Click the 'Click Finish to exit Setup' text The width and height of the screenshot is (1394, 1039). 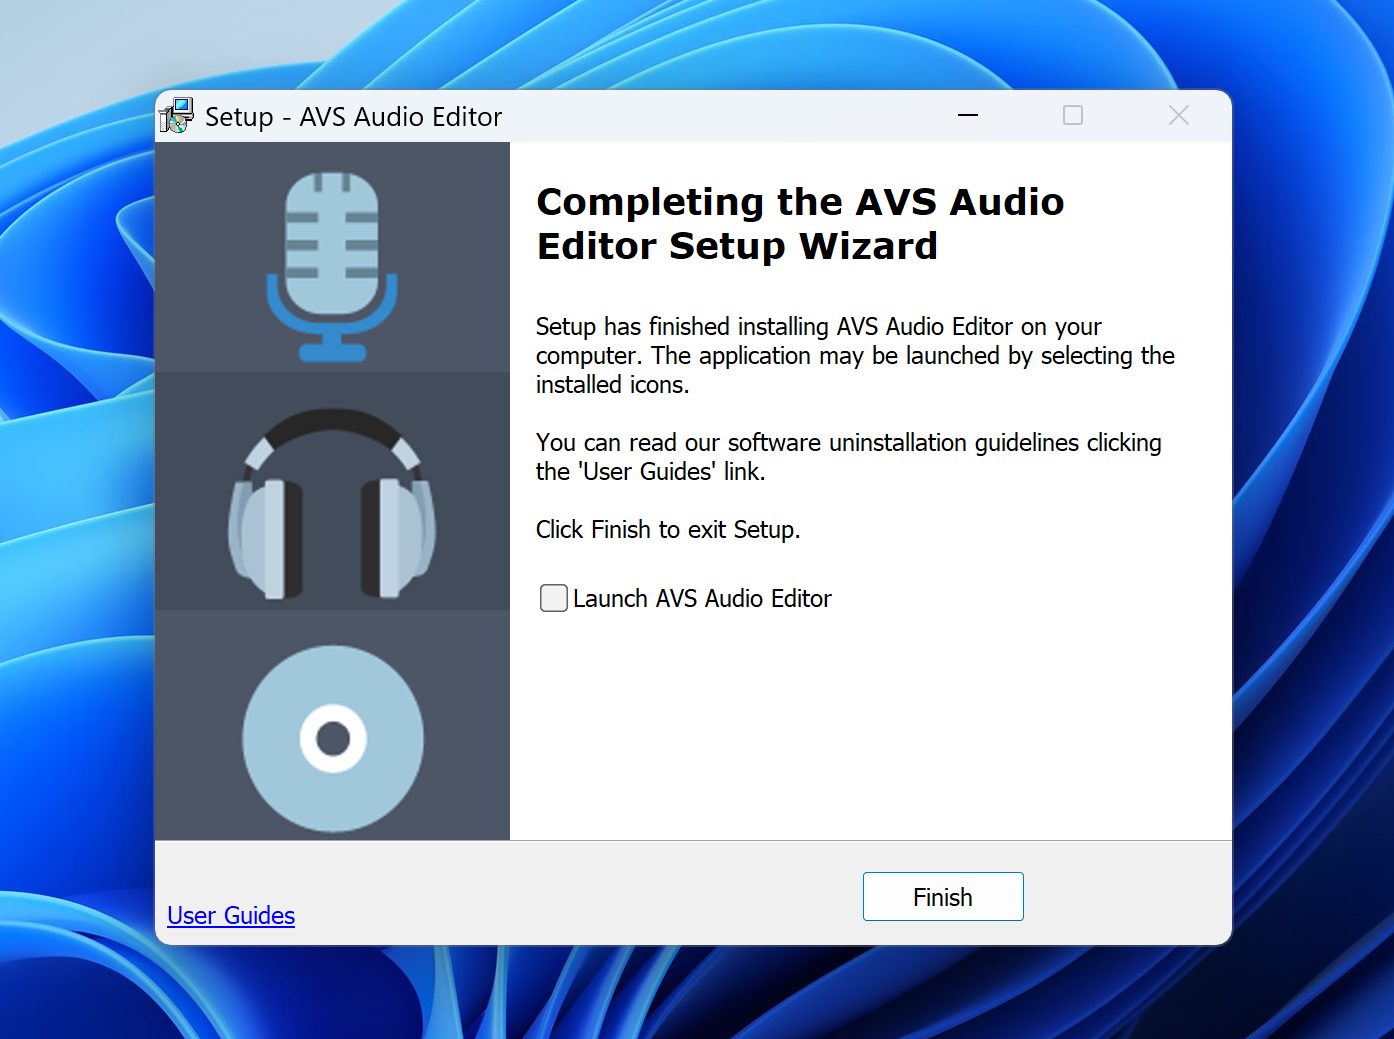667,529
